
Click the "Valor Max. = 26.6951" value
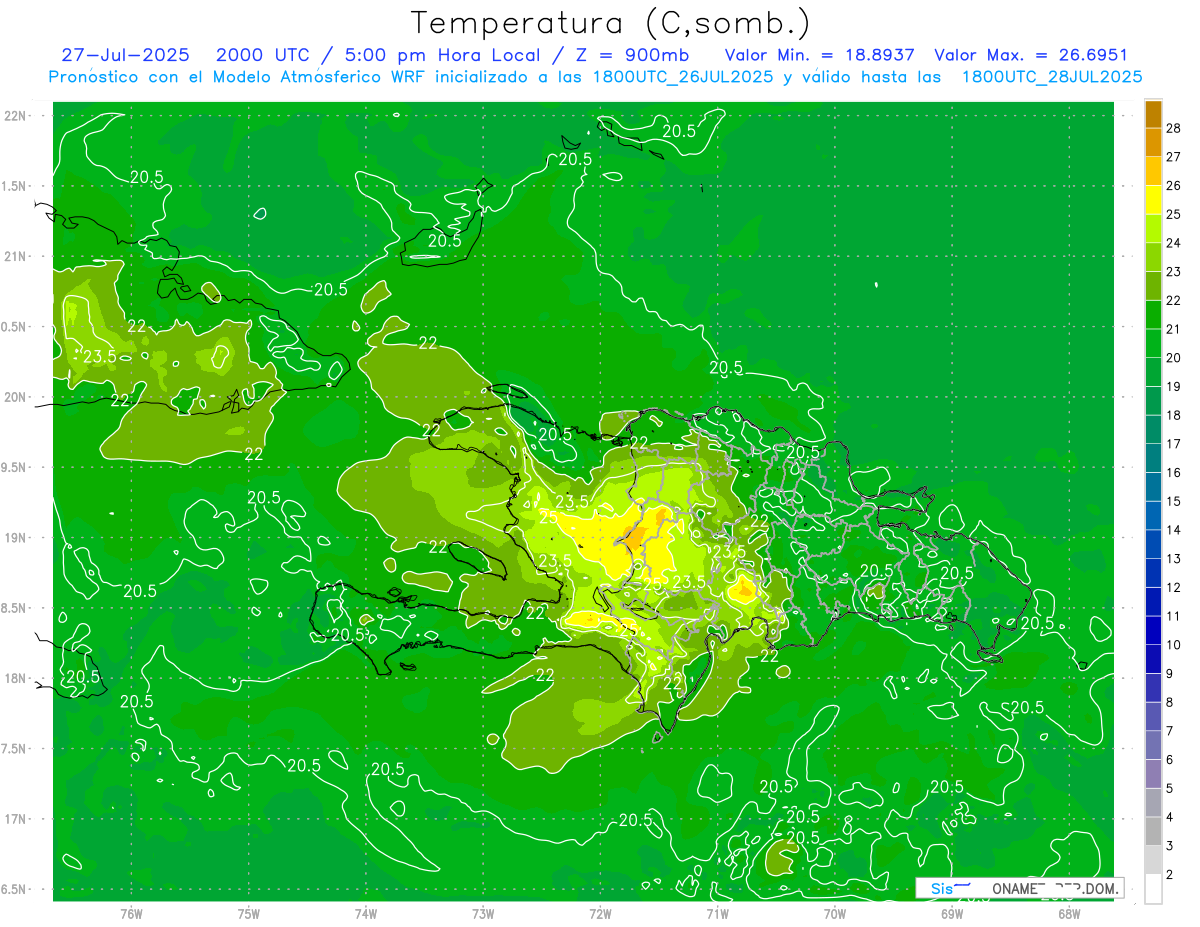[x=1031, y=55]
